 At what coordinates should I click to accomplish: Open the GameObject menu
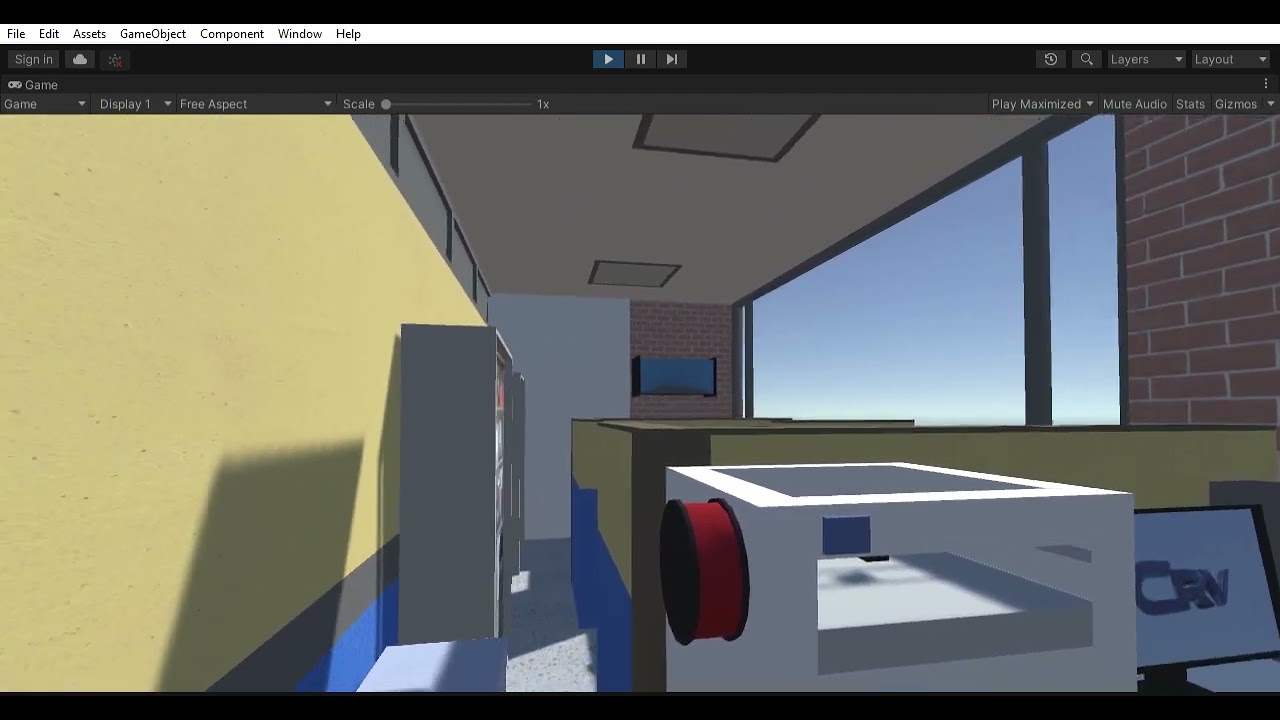(x=153, y=34)
